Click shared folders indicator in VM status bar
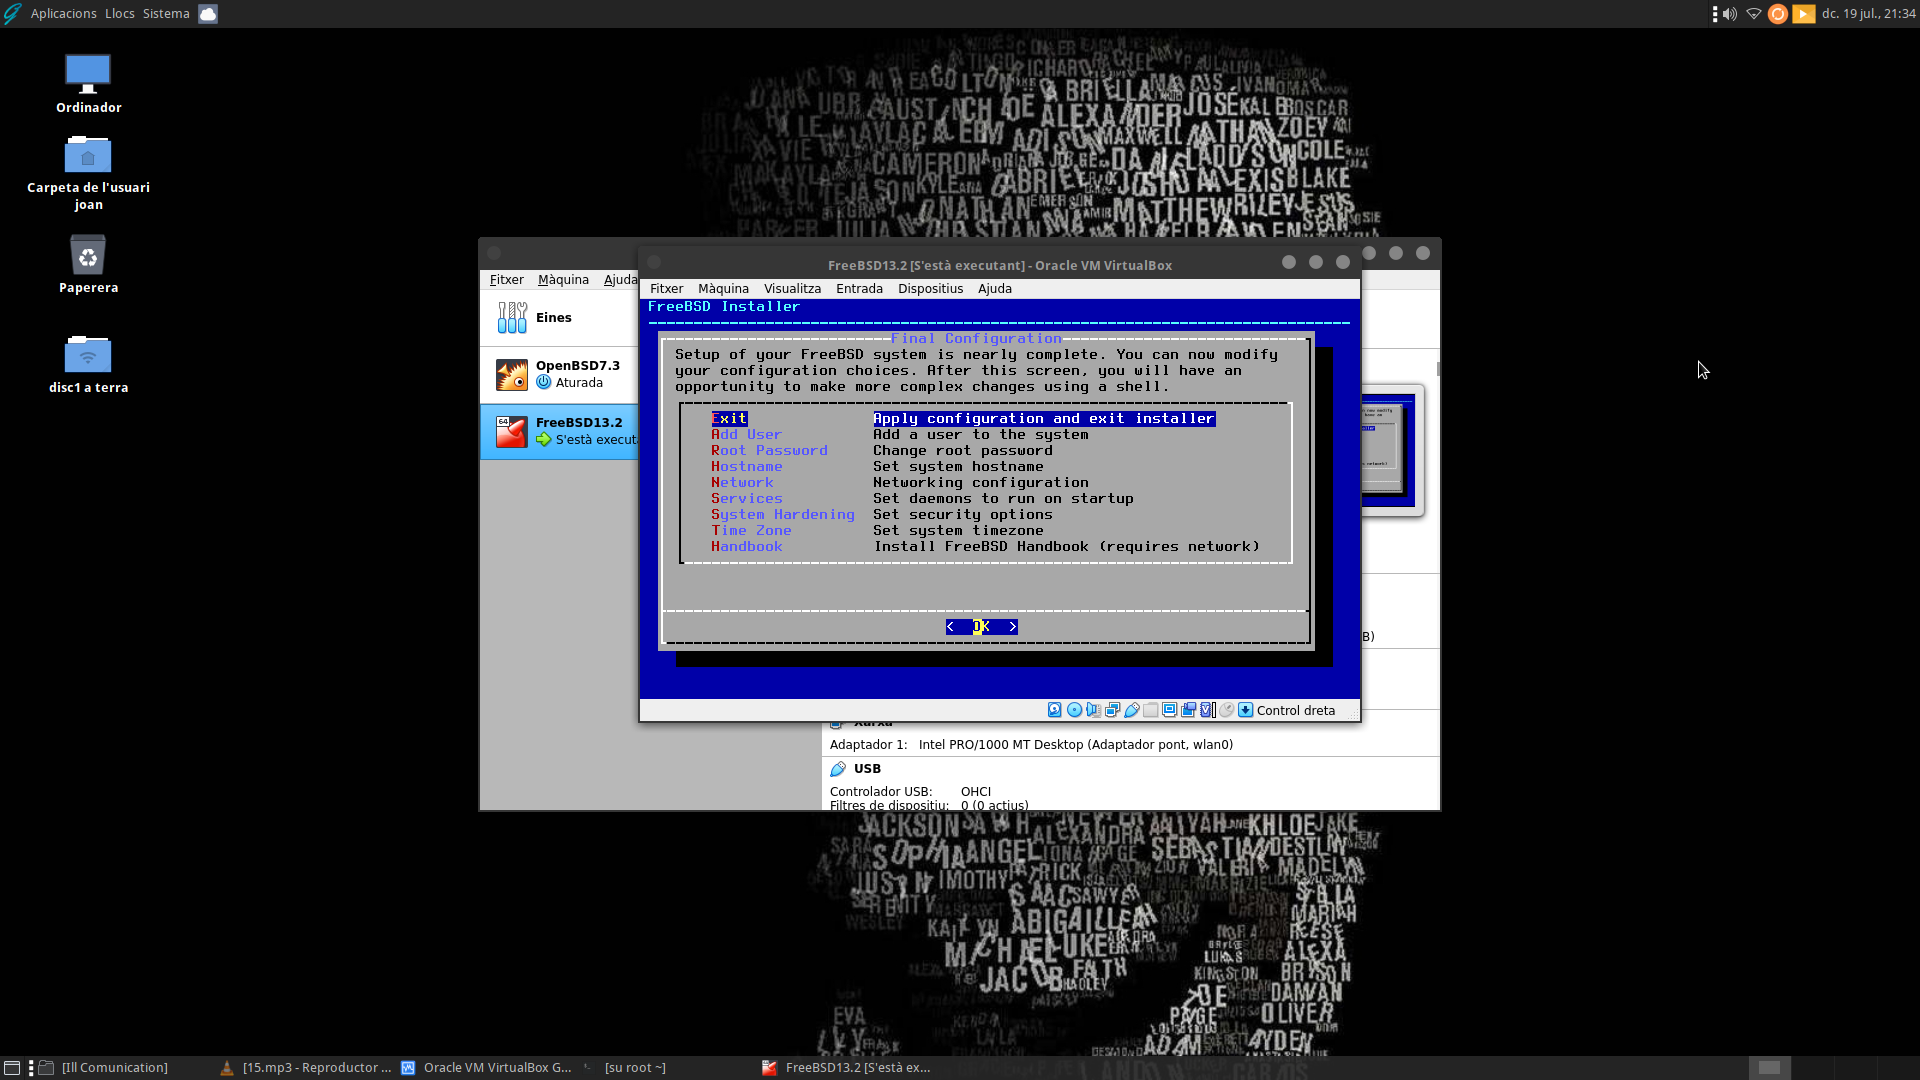The height and width of the screenshot is (1080, 1920). [1150, 710]
